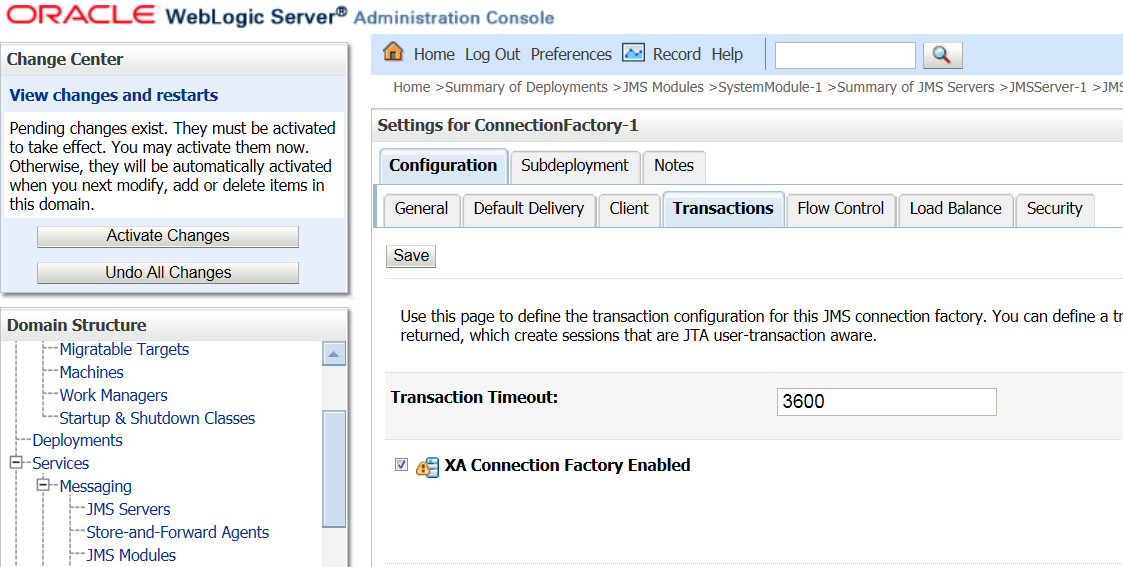1123x567 pixels.
Task: Click Domain Structure scroll up arrow
Action: [x=334, y=354]
